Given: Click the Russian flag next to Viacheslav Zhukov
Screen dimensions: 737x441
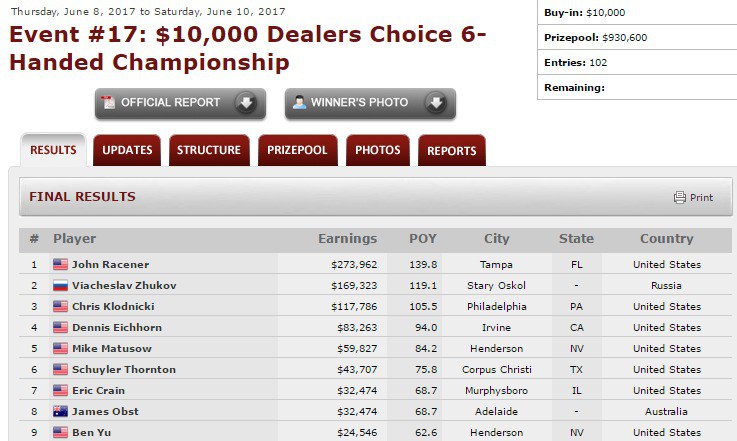Looking at the screenshot, I should point(60,286).
